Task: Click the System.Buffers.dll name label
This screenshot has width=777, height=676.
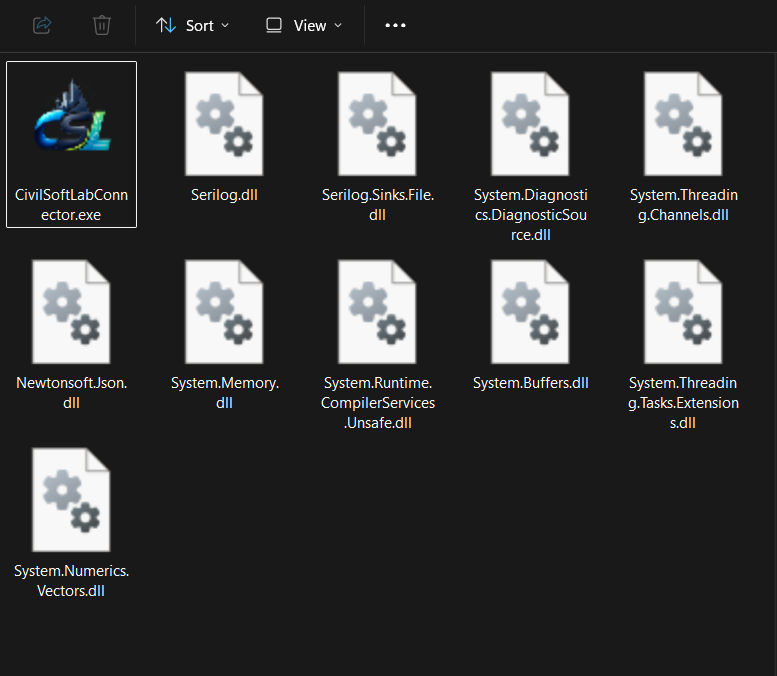Action: [530, 383]
